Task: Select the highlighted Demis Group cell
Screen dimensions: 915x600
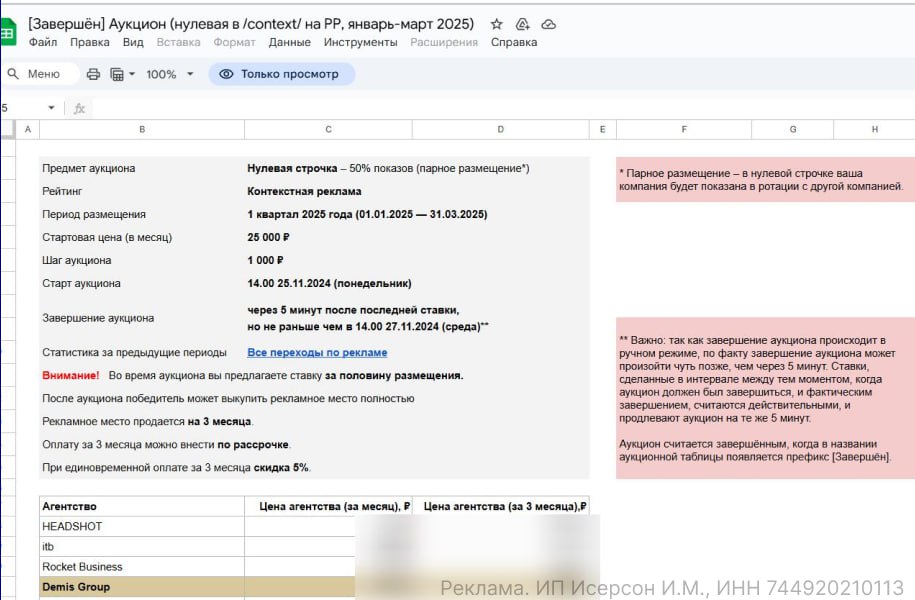Action: pyautogui.click(x=142, y=587)
